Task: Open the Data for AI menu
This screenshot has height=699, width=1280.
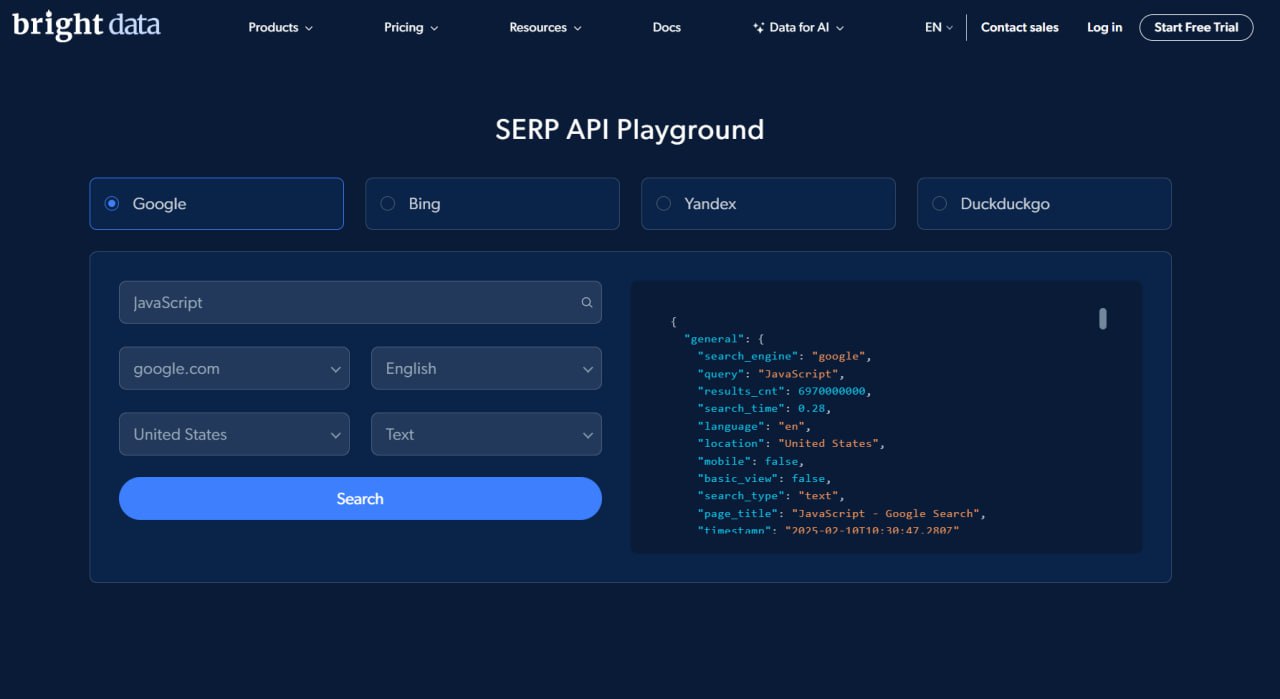Action: [x=798, y=28]
